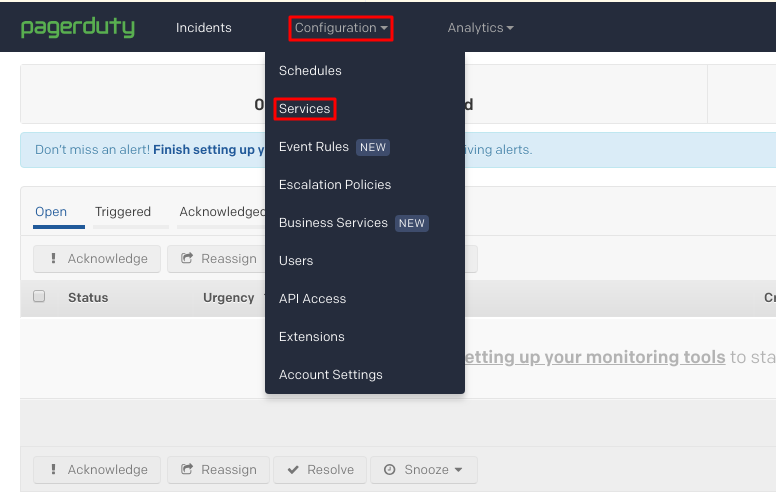Open the Incidents page
This screenshot has height=499, width=776.
[203, 28]
